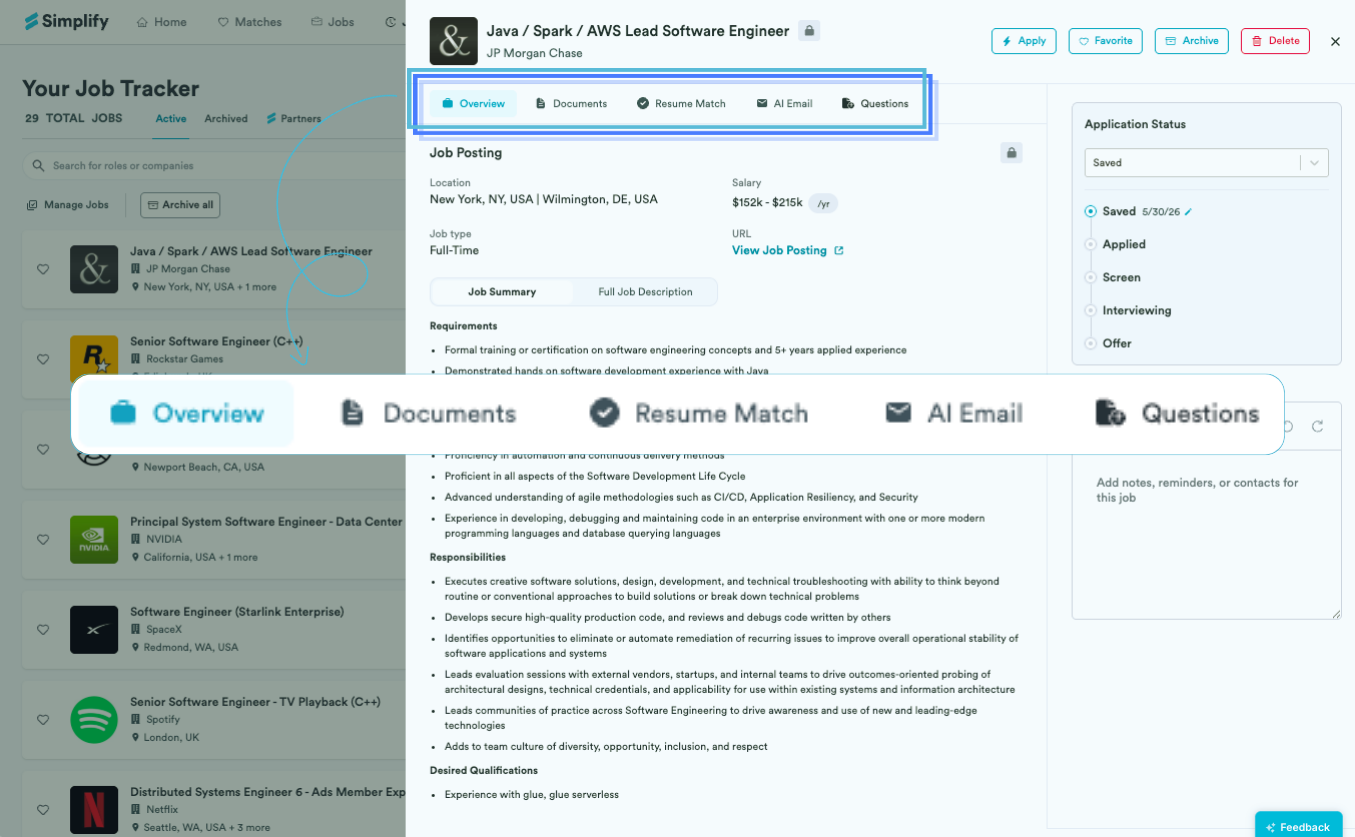The width and height of the screenshot is (1355, 837).
Task: Open the AI Email tab
Action: tap(784, 104)
